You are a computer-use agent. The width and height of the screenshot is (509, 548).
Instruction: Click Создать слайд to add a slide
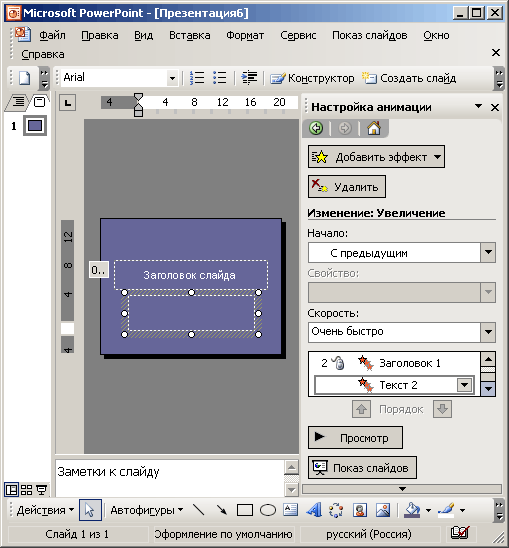(409, 78)
